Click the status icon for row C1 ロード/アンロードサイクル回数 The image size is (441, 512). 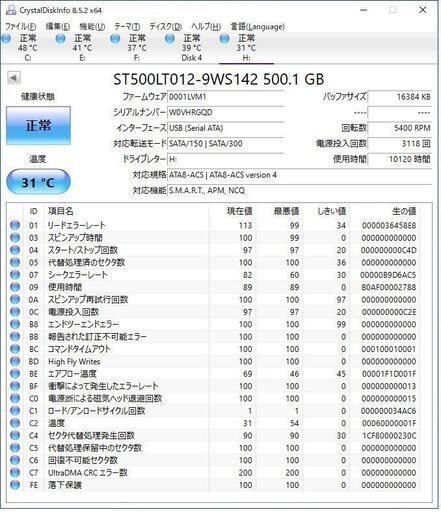point(15,410)
